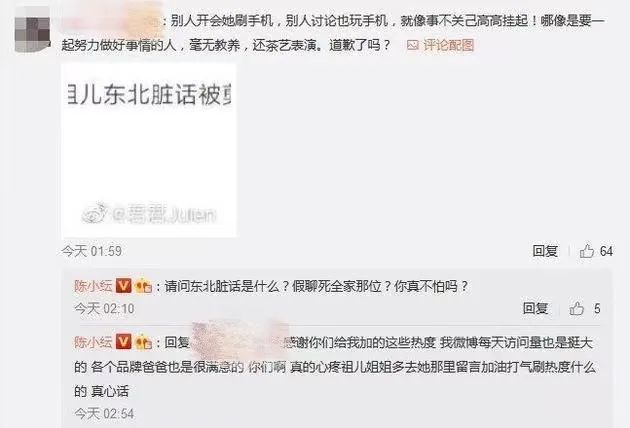Click the membership badge in the 02:54 reply
This screenshot has height=428, width=630.
pyautogui.click(x=143, y=342)
